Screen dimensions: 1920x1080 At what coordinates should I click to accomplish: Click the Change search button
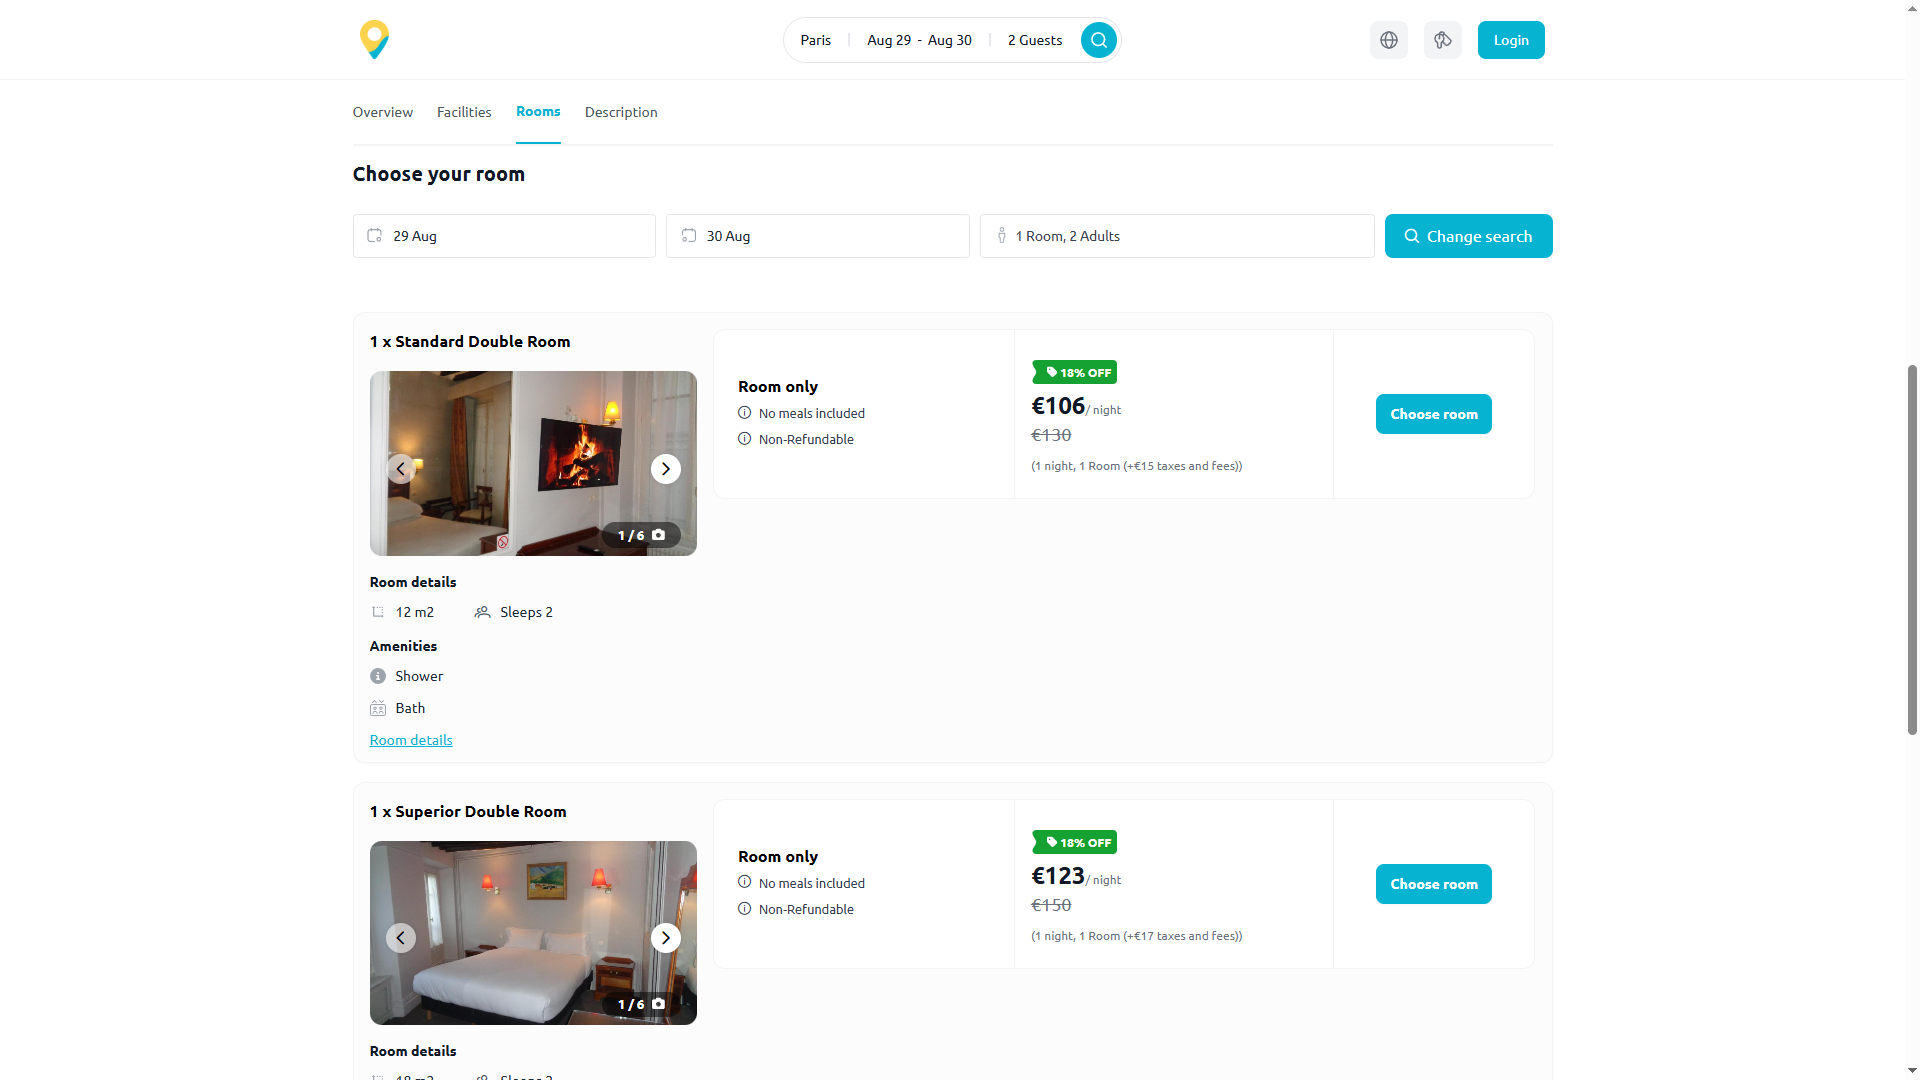pos(1468,235)
